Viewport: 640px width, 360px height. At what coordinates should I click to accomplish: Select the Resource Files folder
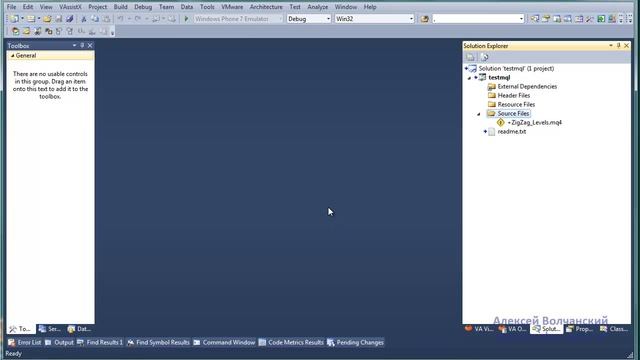tap(516, 104)
